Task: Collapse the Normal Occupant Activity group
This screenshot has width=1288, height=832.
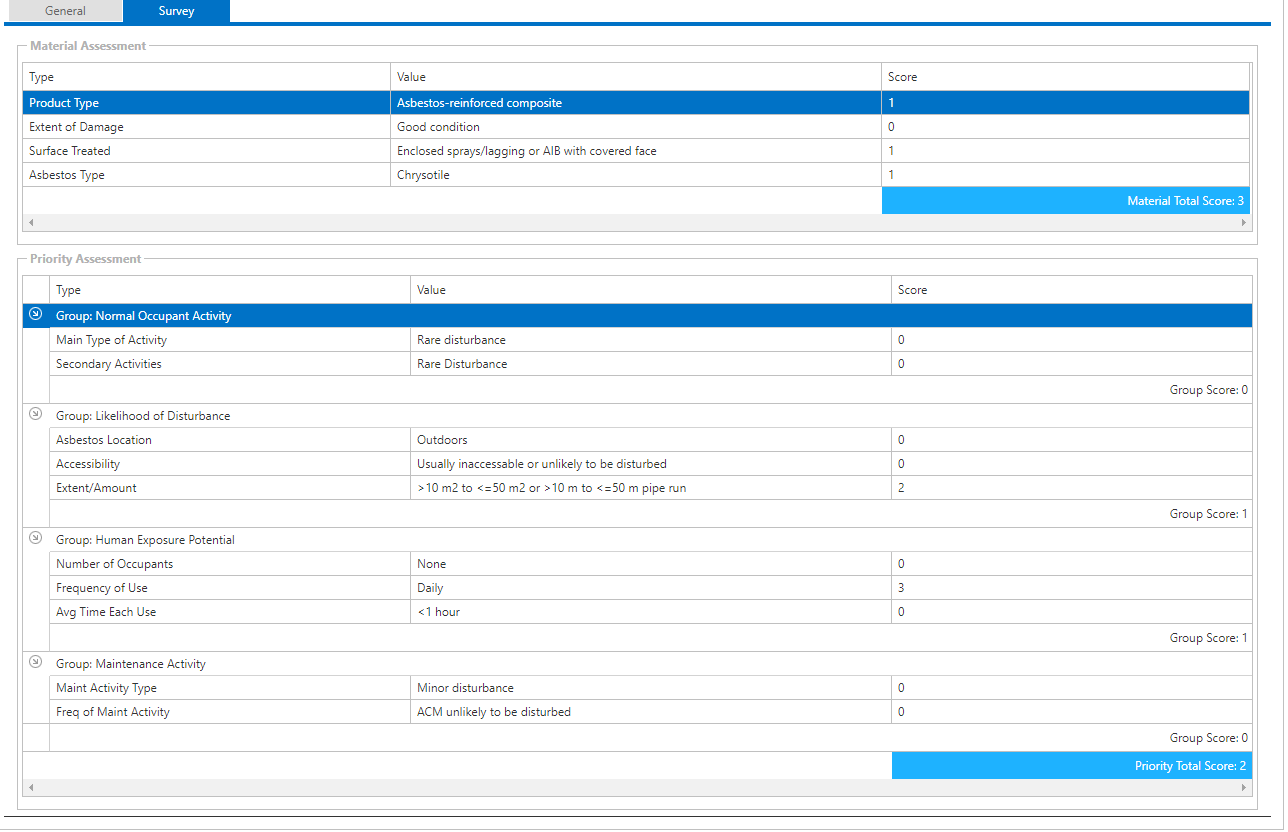Action: click(x=36, y=315)
